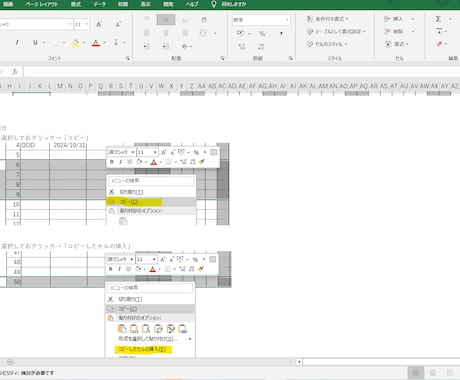The width and height of the screenshot is (460, 380).
Task: Click the Clear eraser icon
Action: coord(440,44)
